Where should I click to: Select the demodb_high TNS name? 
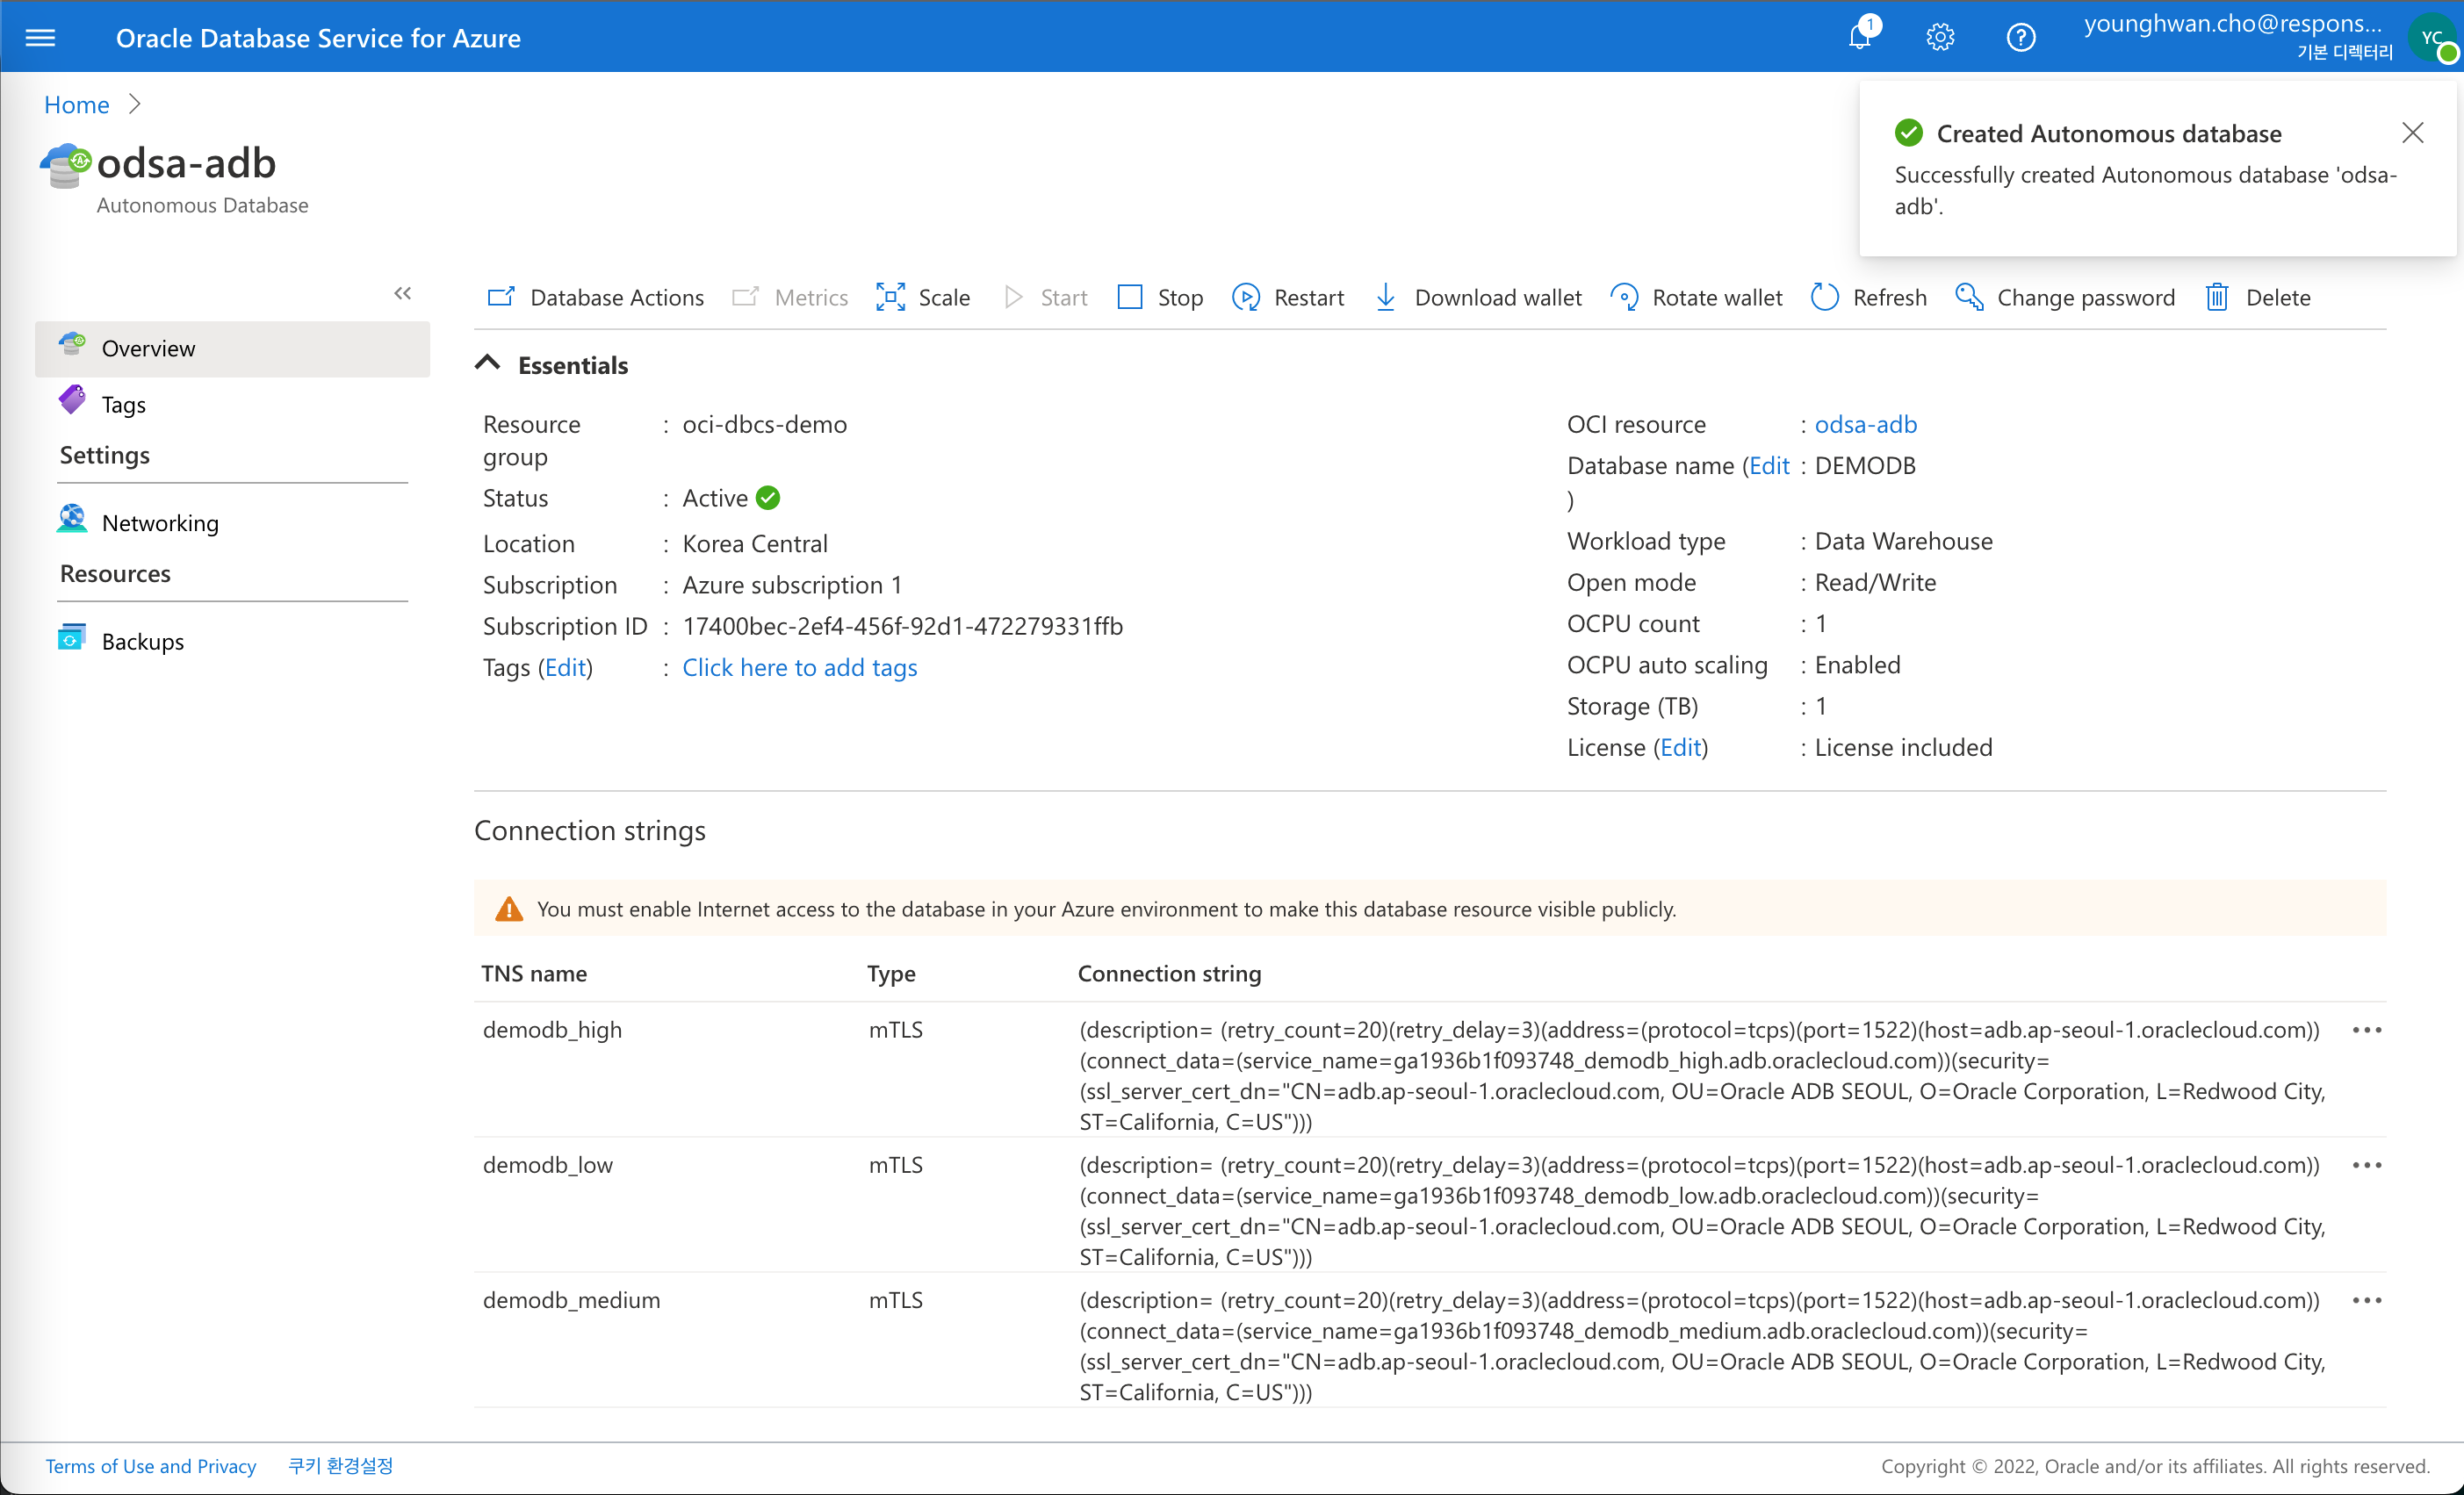point(552,1029)
